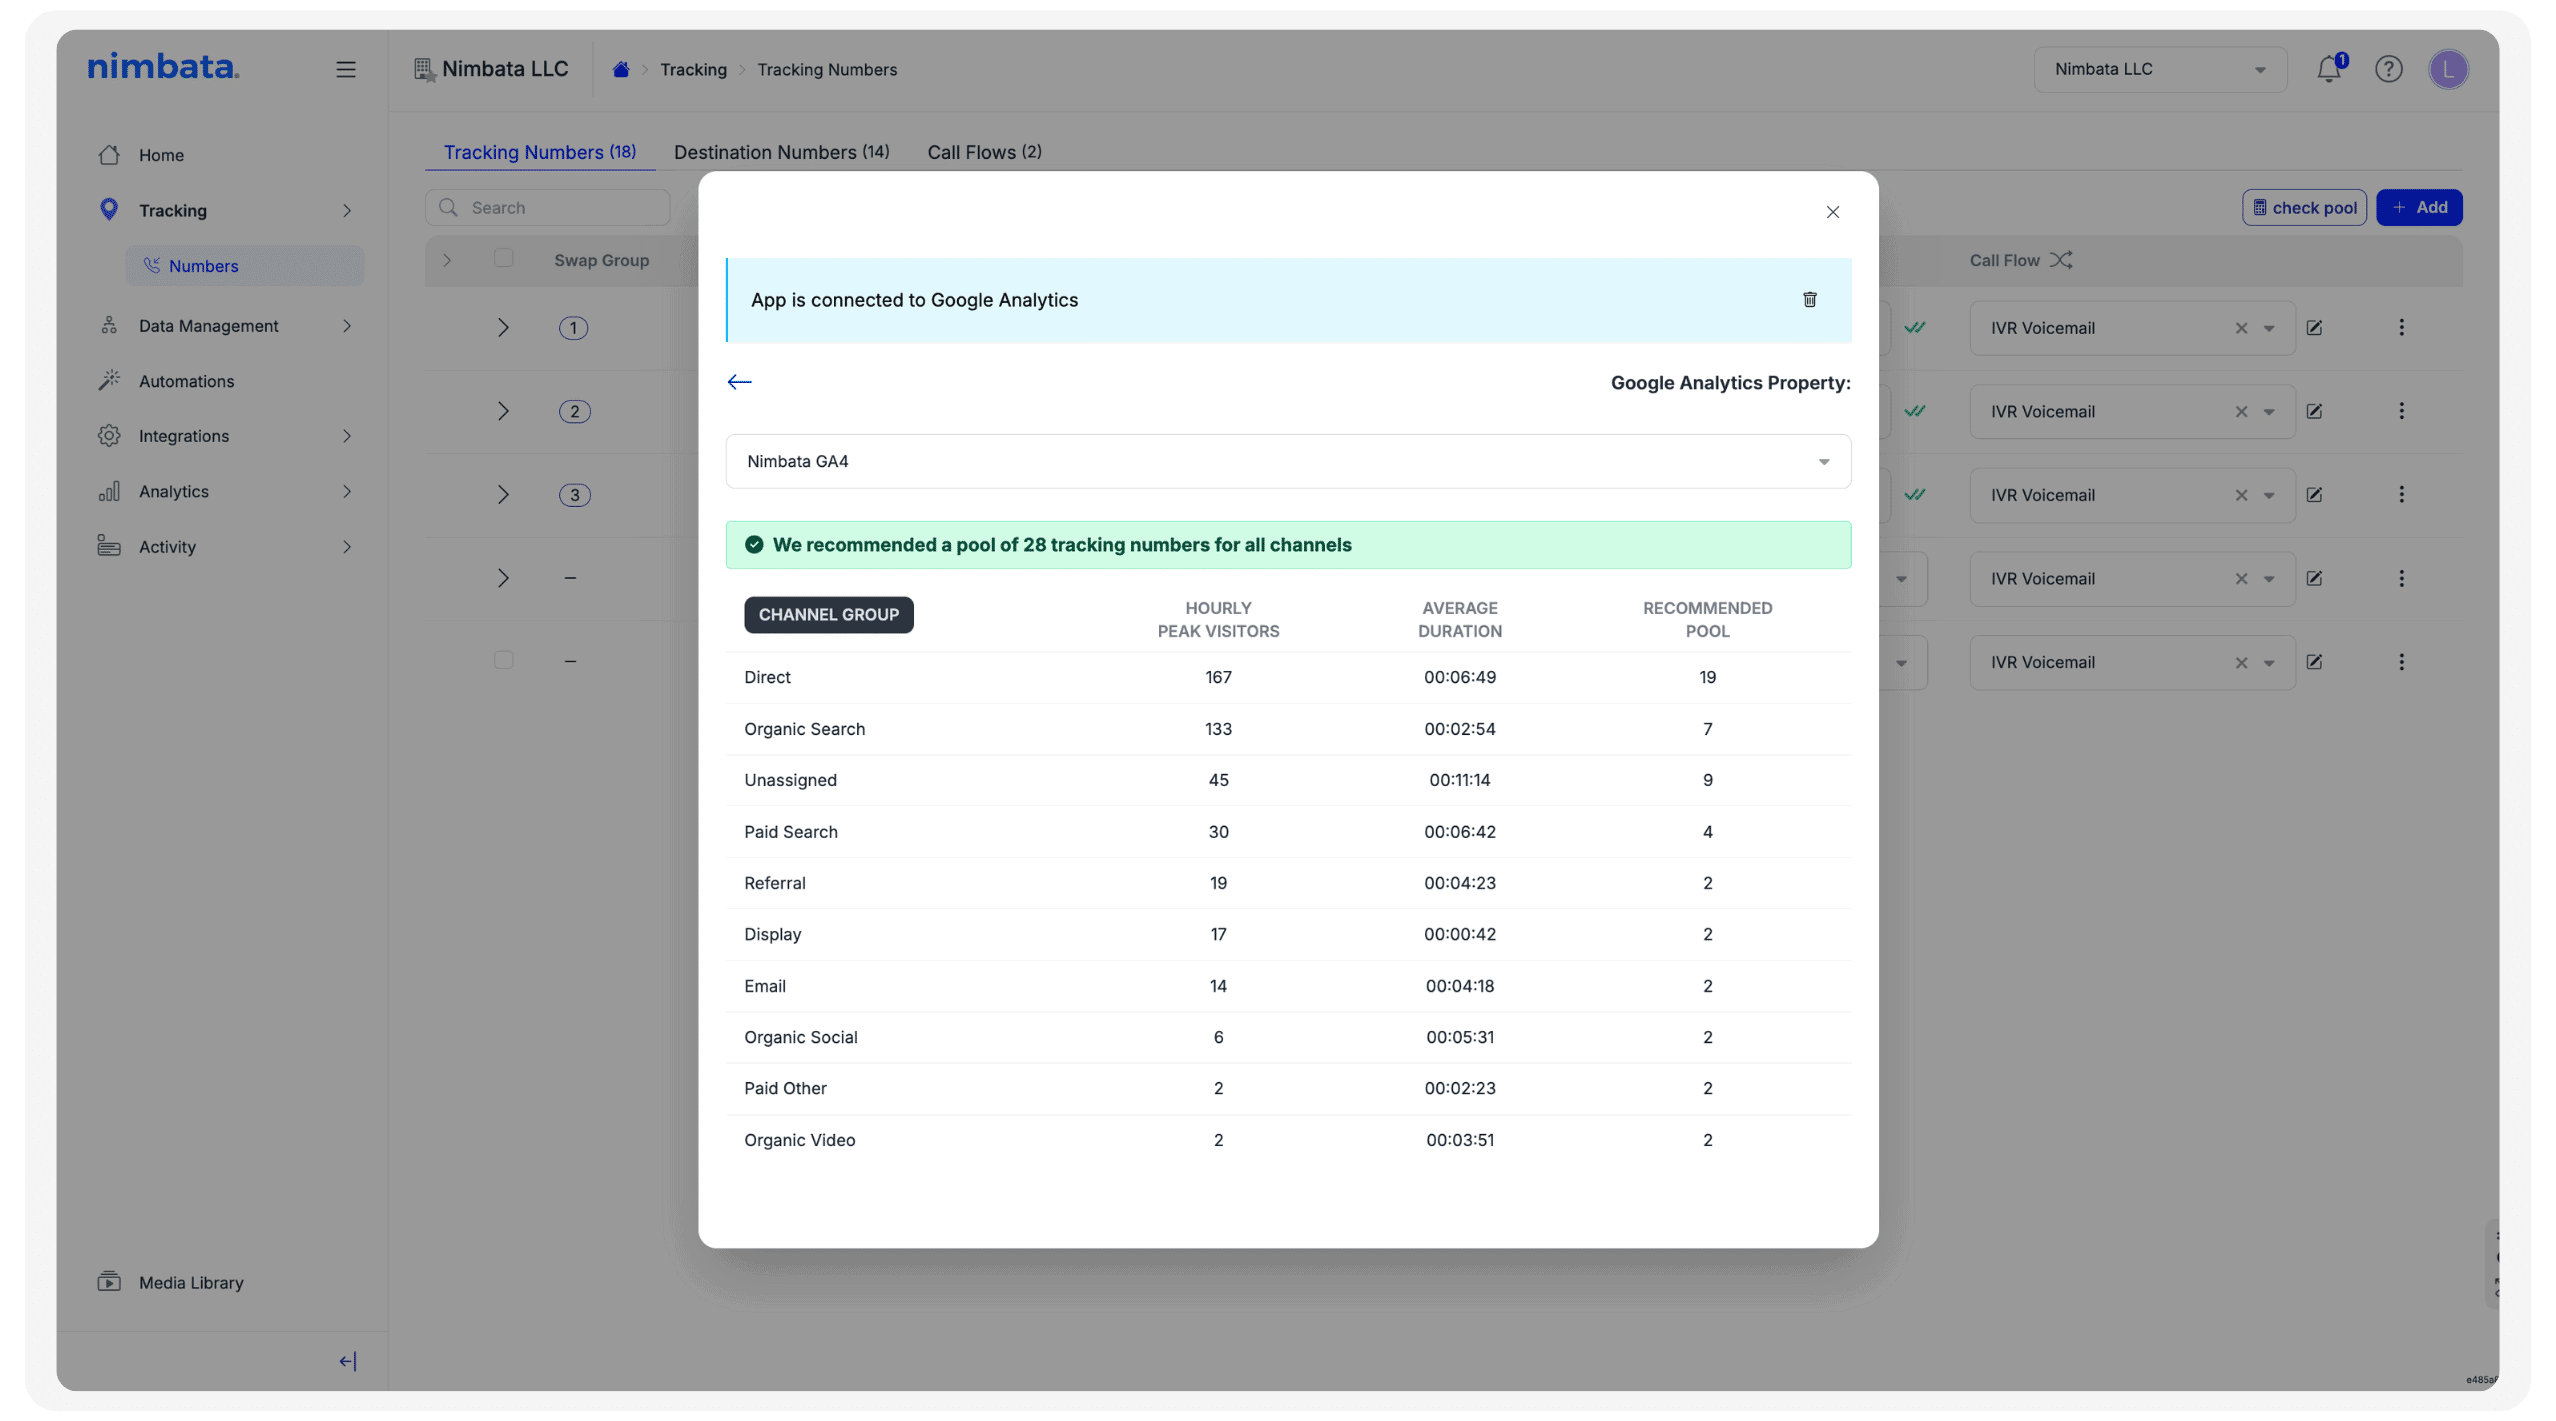Viewport: 2556px width, 1421px height.
Task: Open more options for second row
Action: [2400, 412]
